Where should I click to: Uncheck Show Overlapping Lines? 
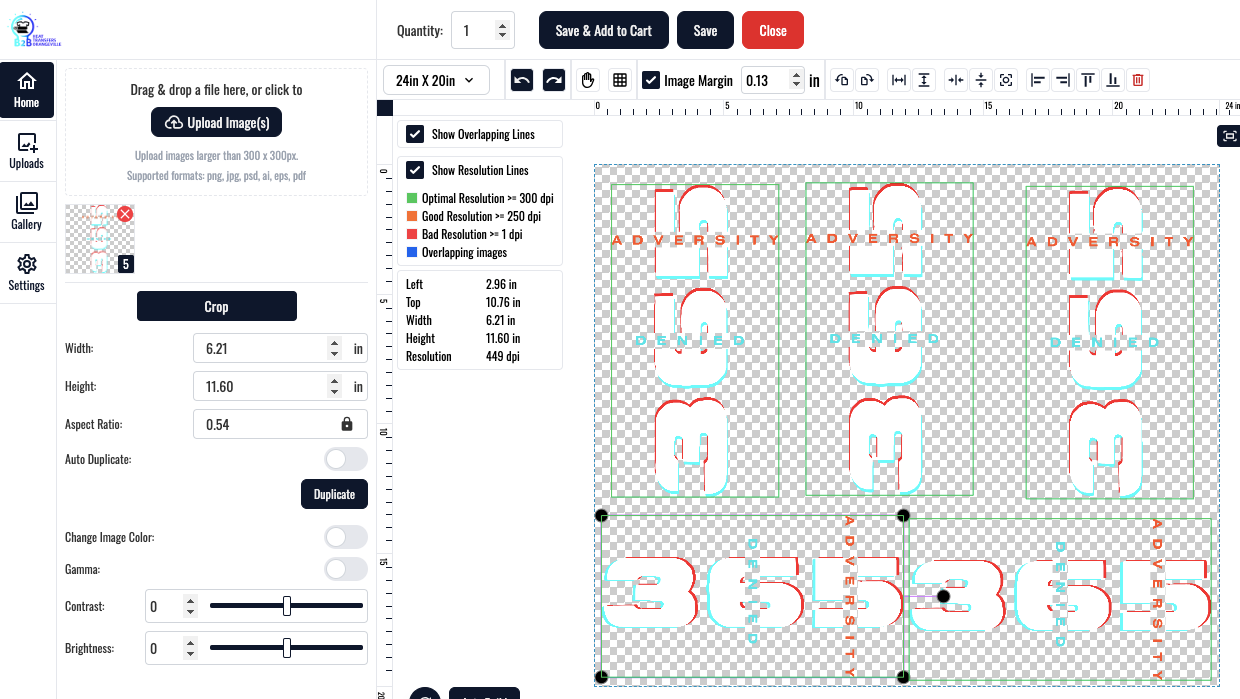pos(415,134)
